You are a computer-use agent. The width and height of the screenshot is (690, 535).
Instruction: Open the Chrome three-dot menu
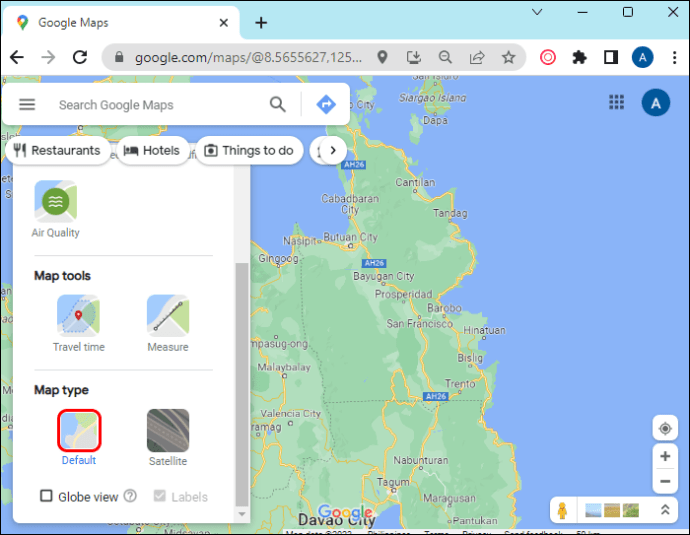click(x=674, y=57)
